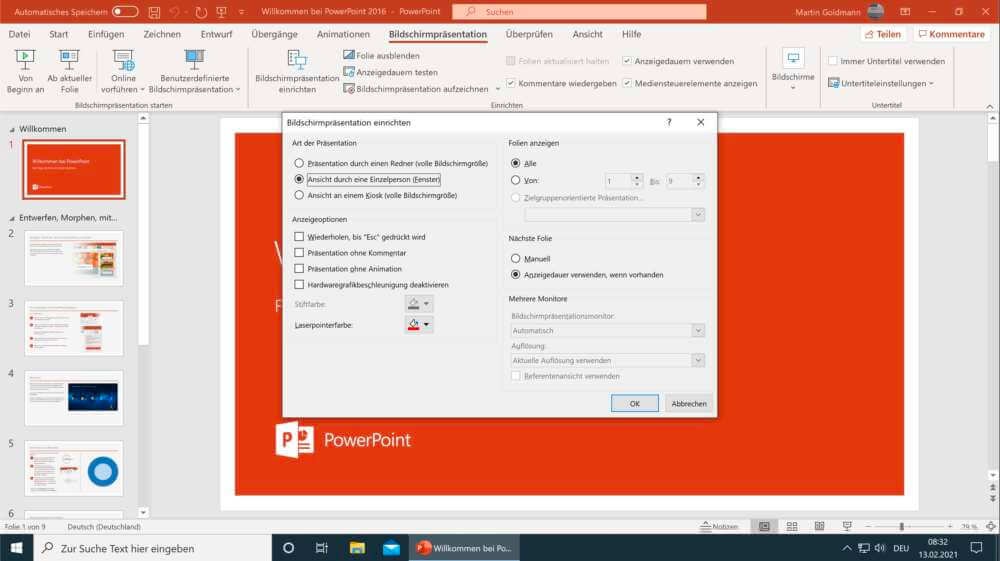Switch to normal view in status bar
Viewport: 1000px width, 561px height.
pyautogui.click(x=764, y=527)
